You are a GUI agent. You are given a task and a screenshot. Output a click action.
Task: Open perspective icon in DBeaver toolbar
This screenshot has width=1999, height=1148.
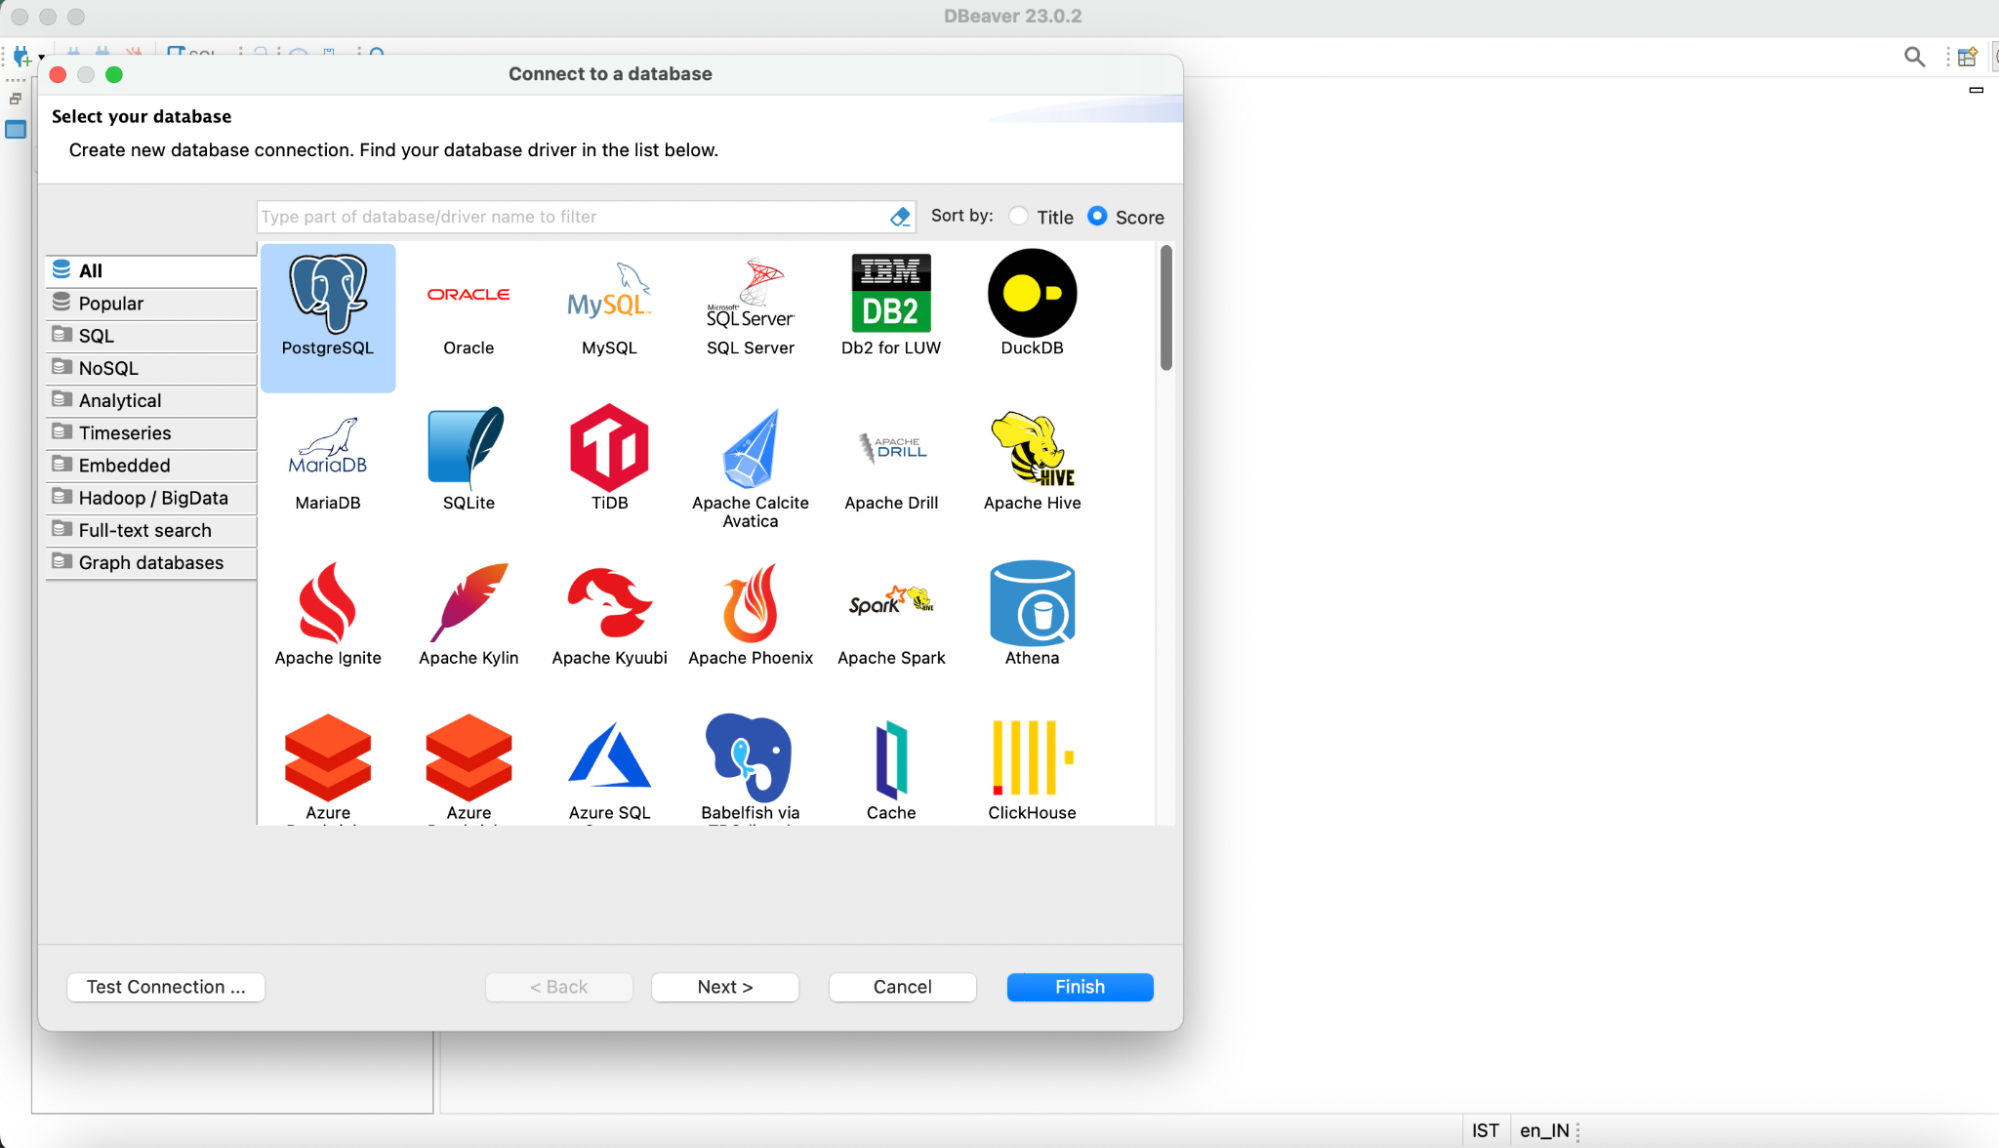pos(1967,57)
